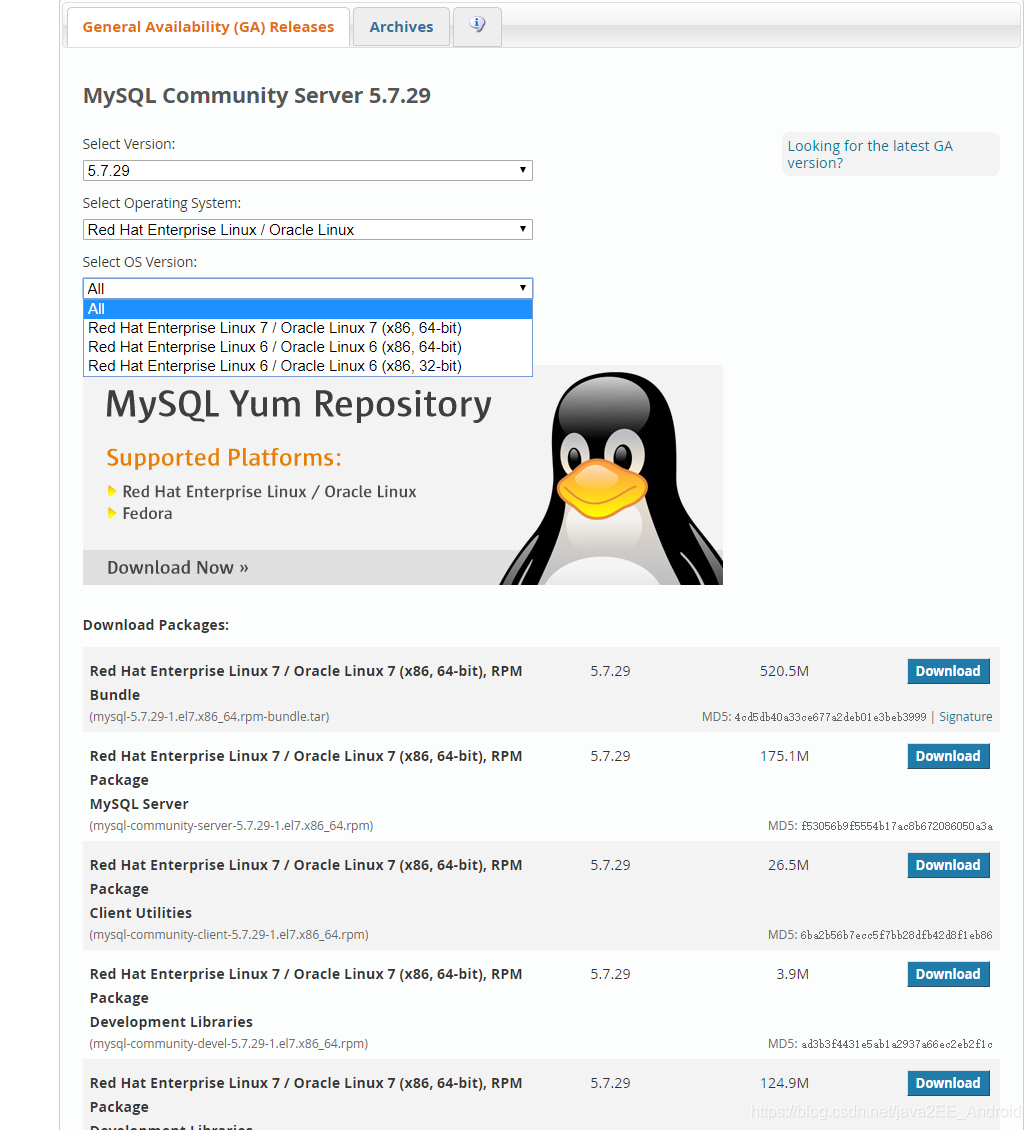Download the 3.9M Development Libraries package
This screenshot has width=1030, height=1130.
point(948,974)
